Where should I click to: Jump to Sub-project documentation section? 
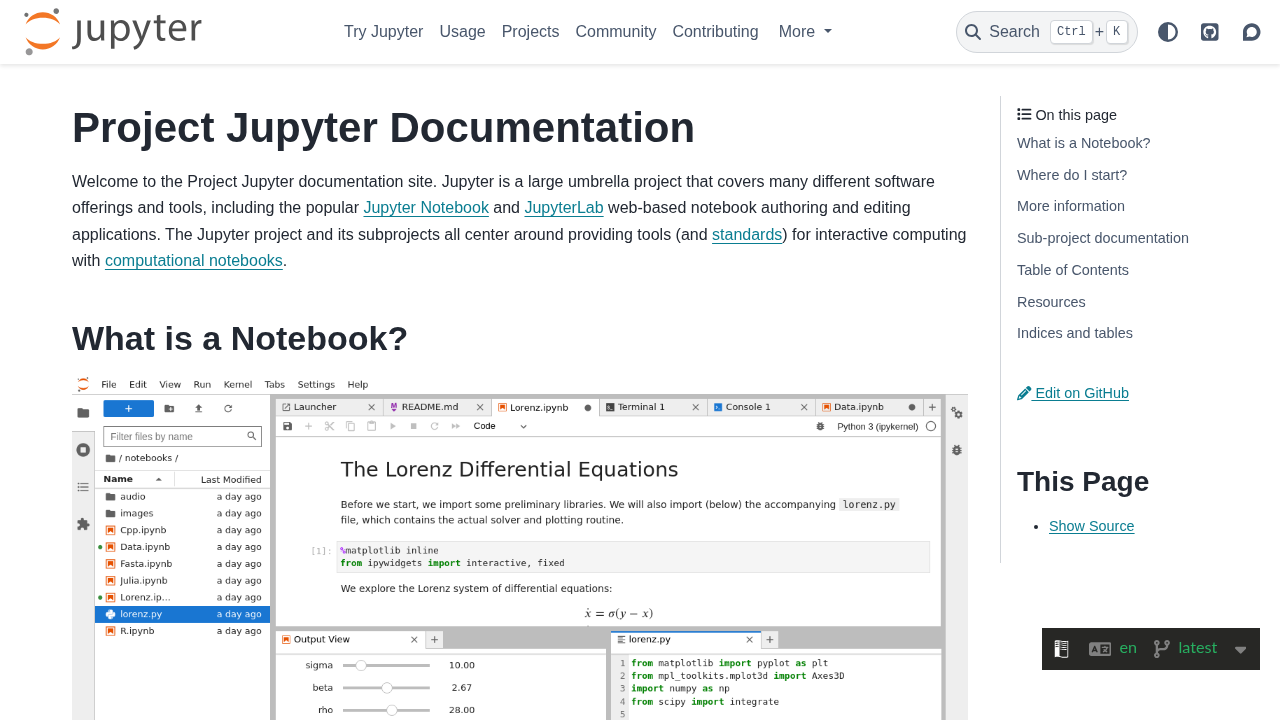1102,238
